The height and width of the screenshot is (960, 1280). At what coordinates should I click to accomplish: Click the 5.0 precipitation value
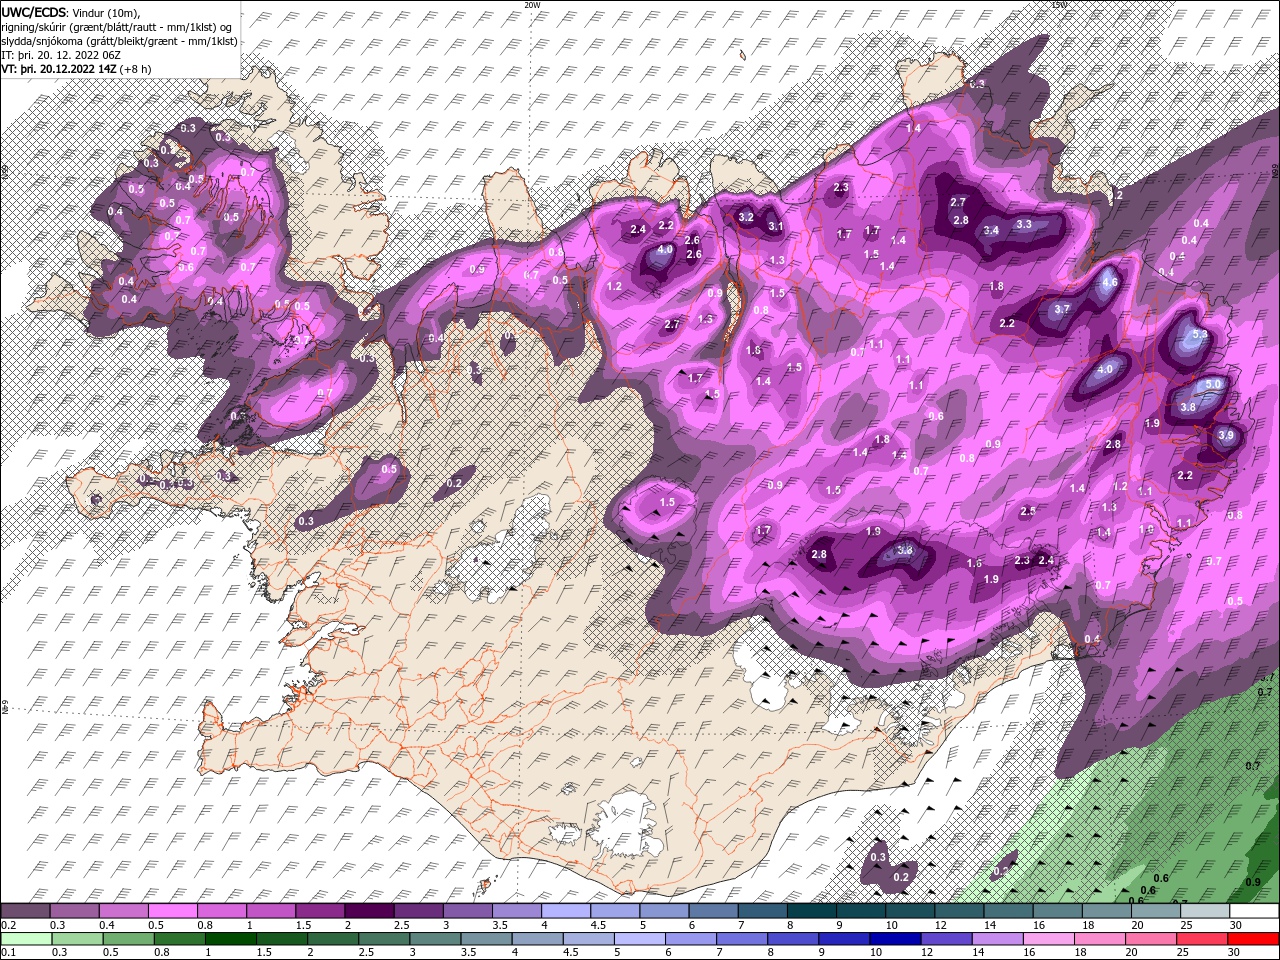point(1214,384)
